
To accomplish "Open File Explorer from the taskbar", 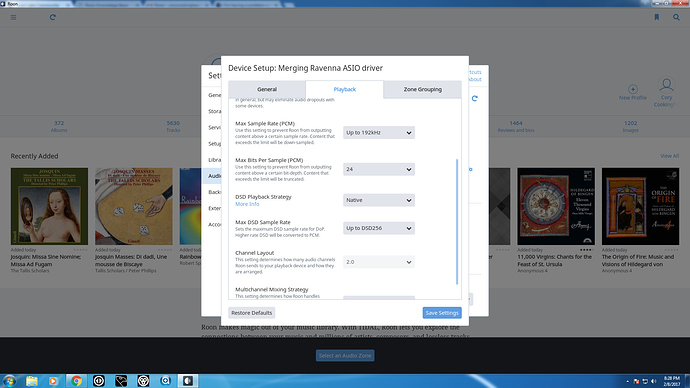I will (x=32, y=381).
